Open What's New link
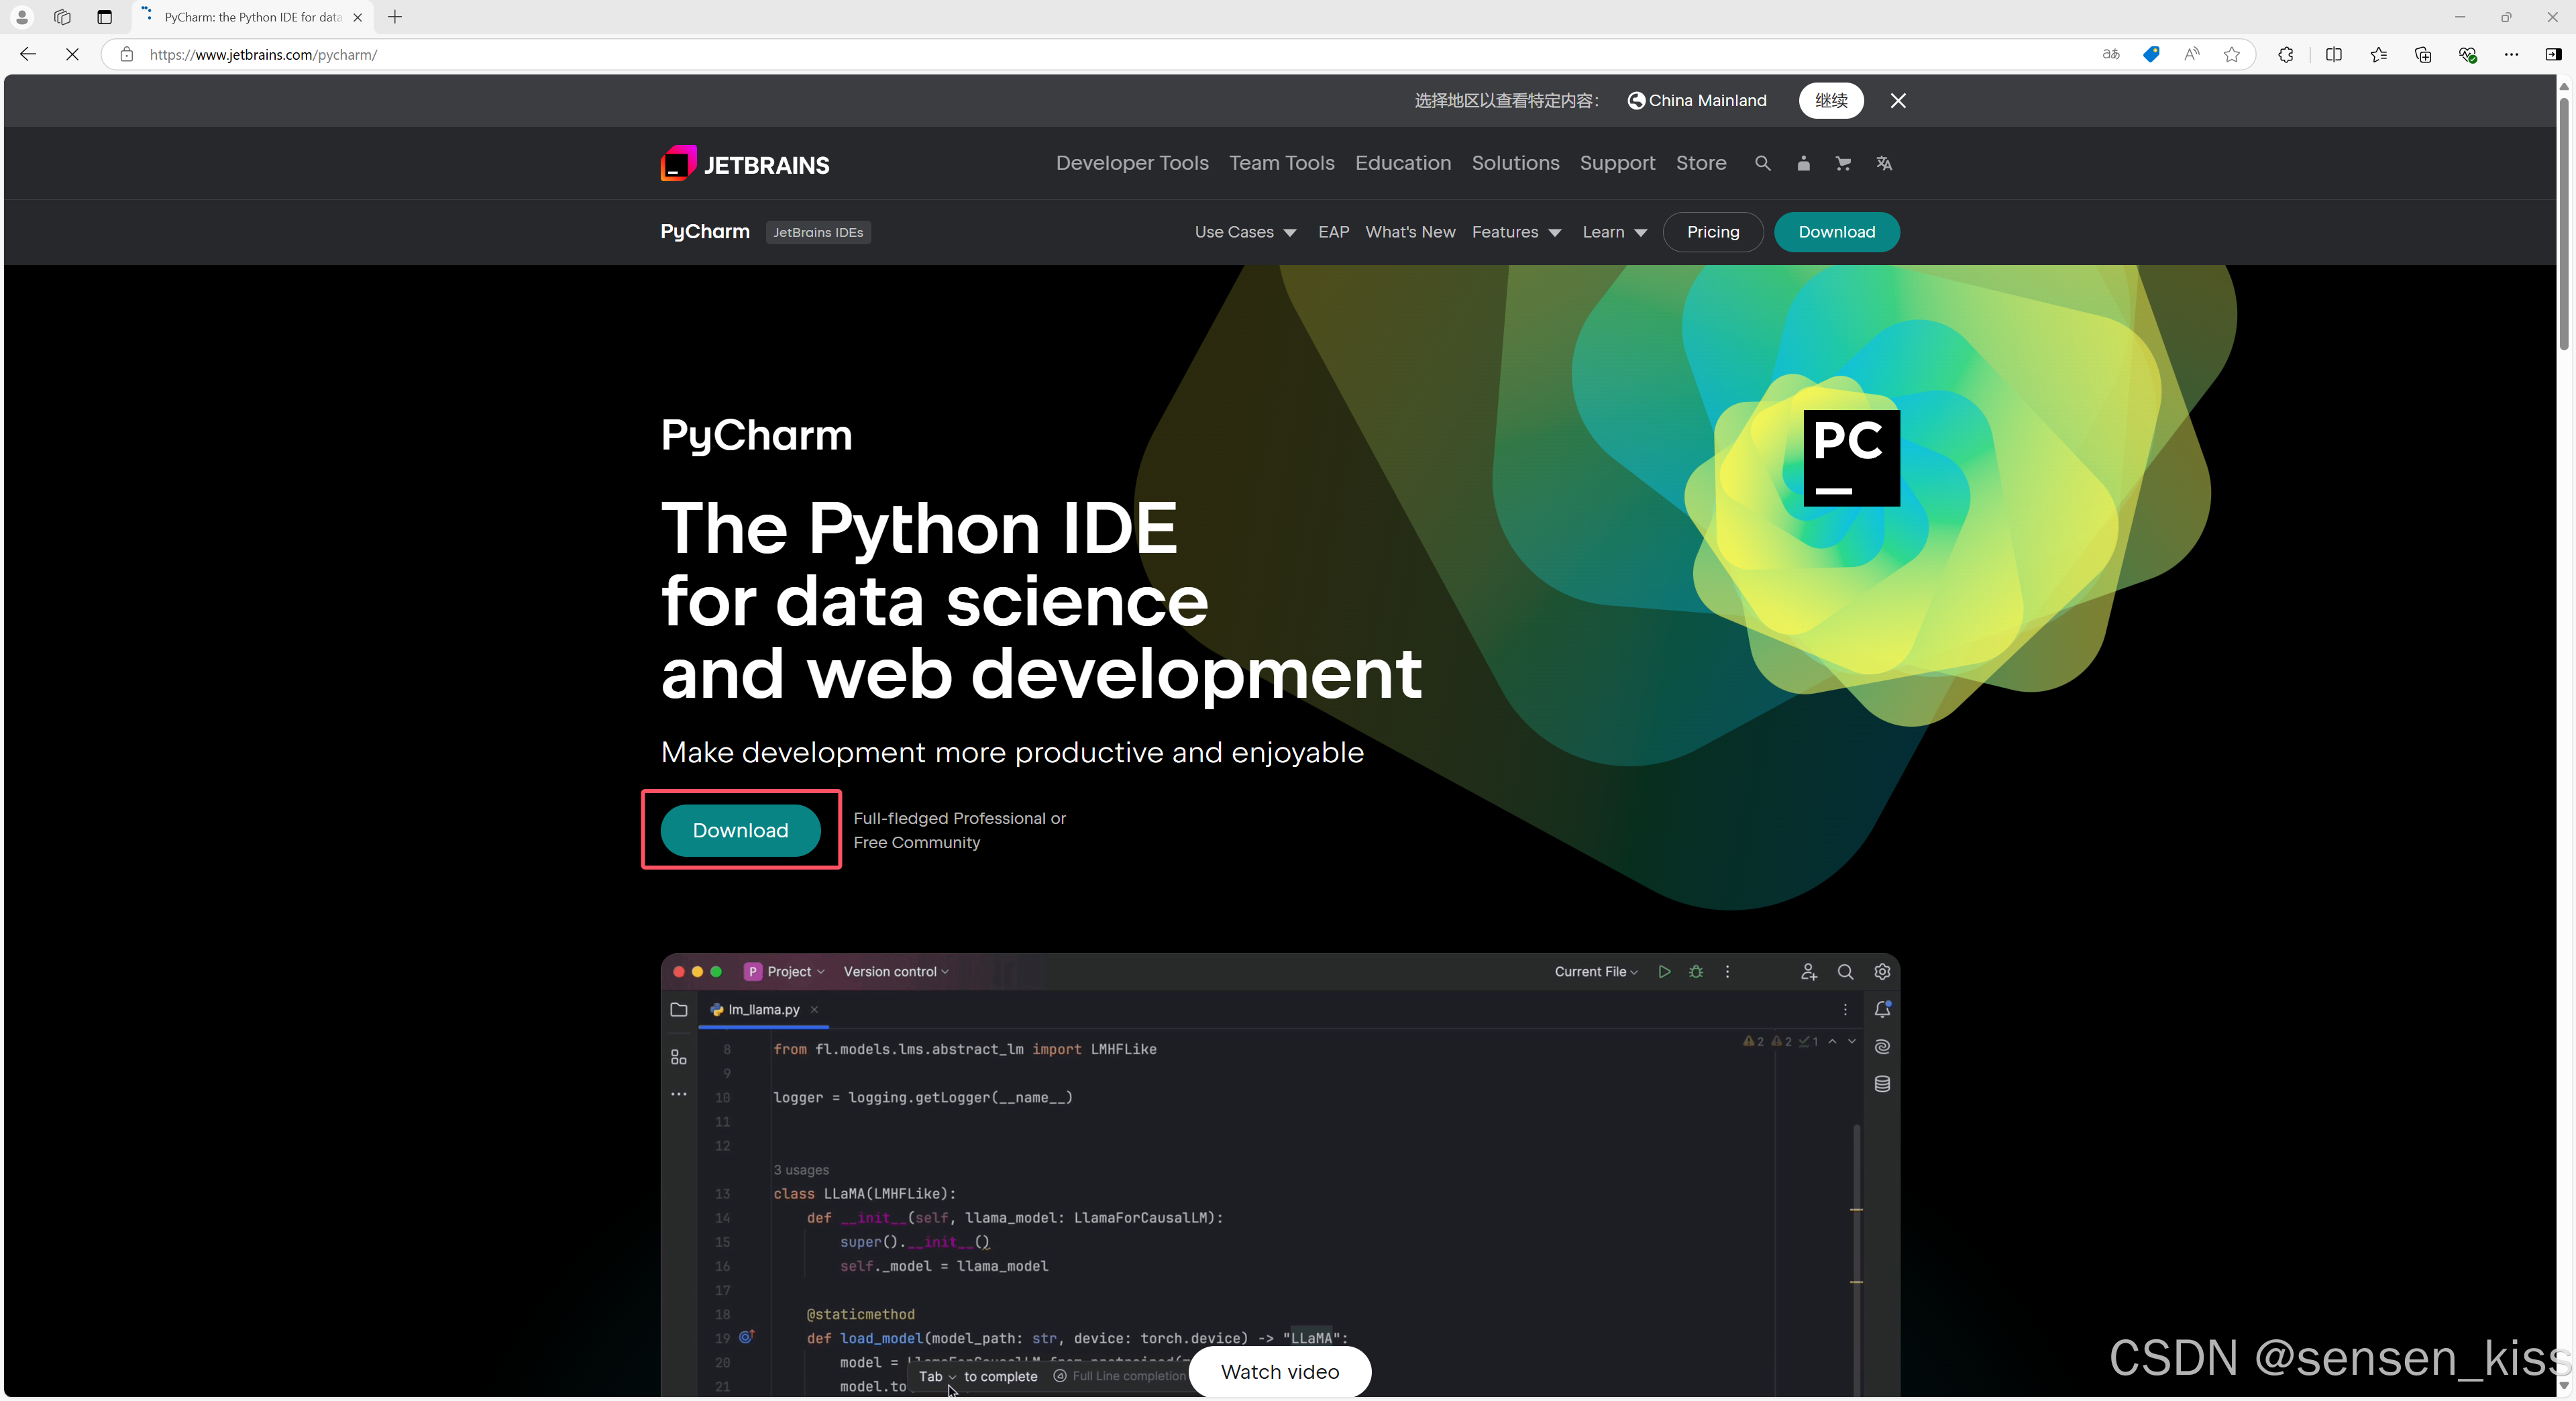Screen dimensions: 2576x1401 tap(1410, 232)
